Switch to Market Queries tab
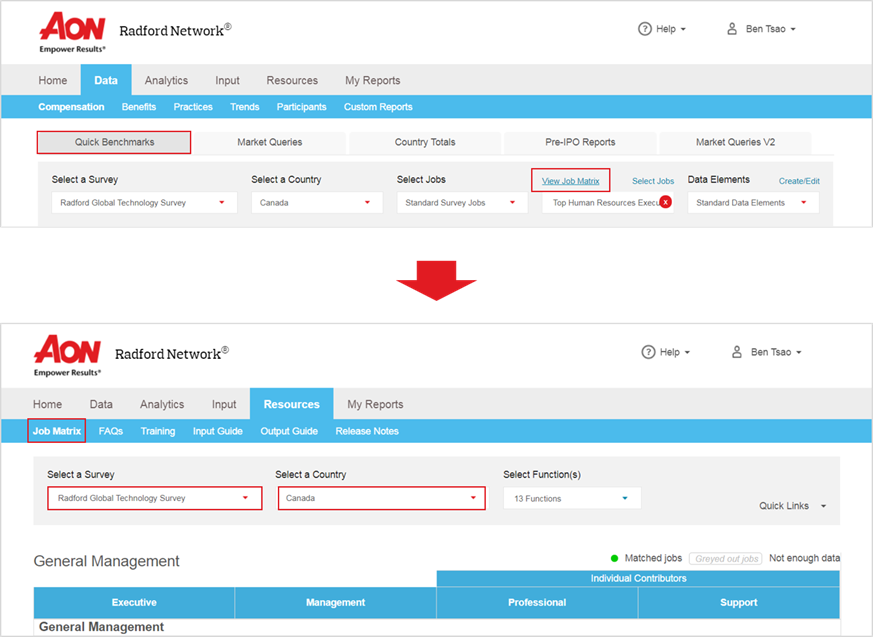 269,142
